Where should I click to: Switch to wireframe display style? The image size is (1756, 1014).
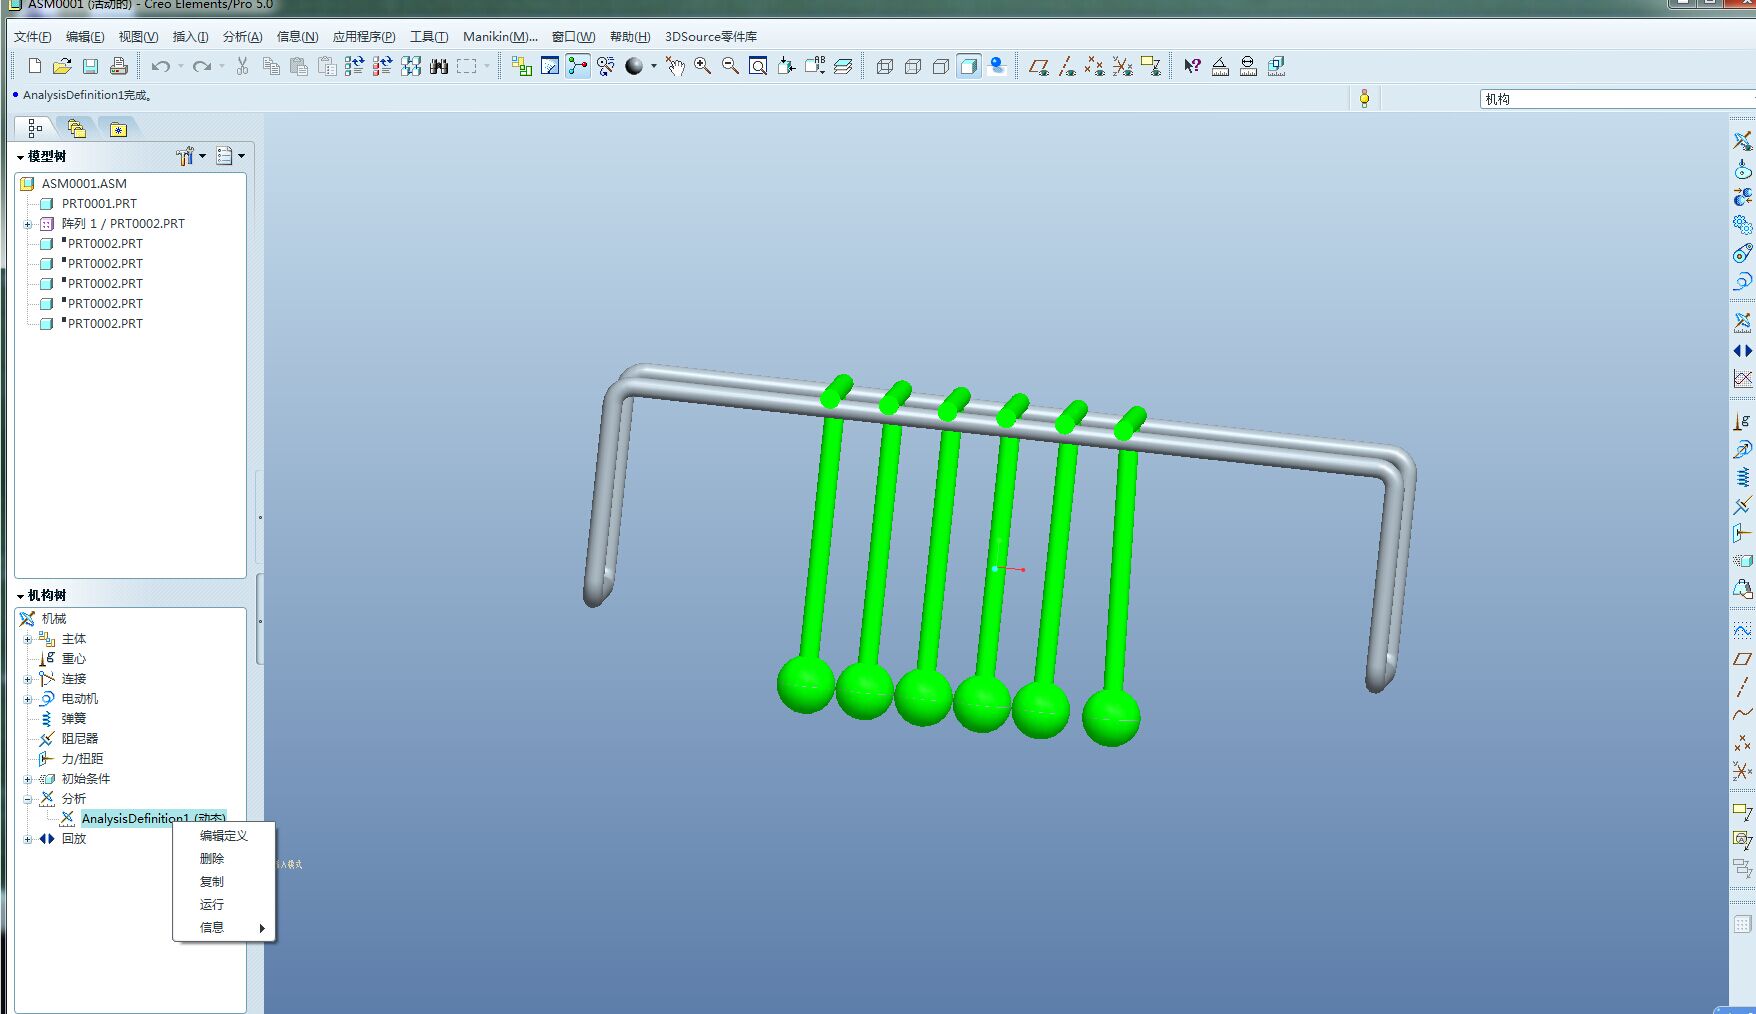point(885,66)
